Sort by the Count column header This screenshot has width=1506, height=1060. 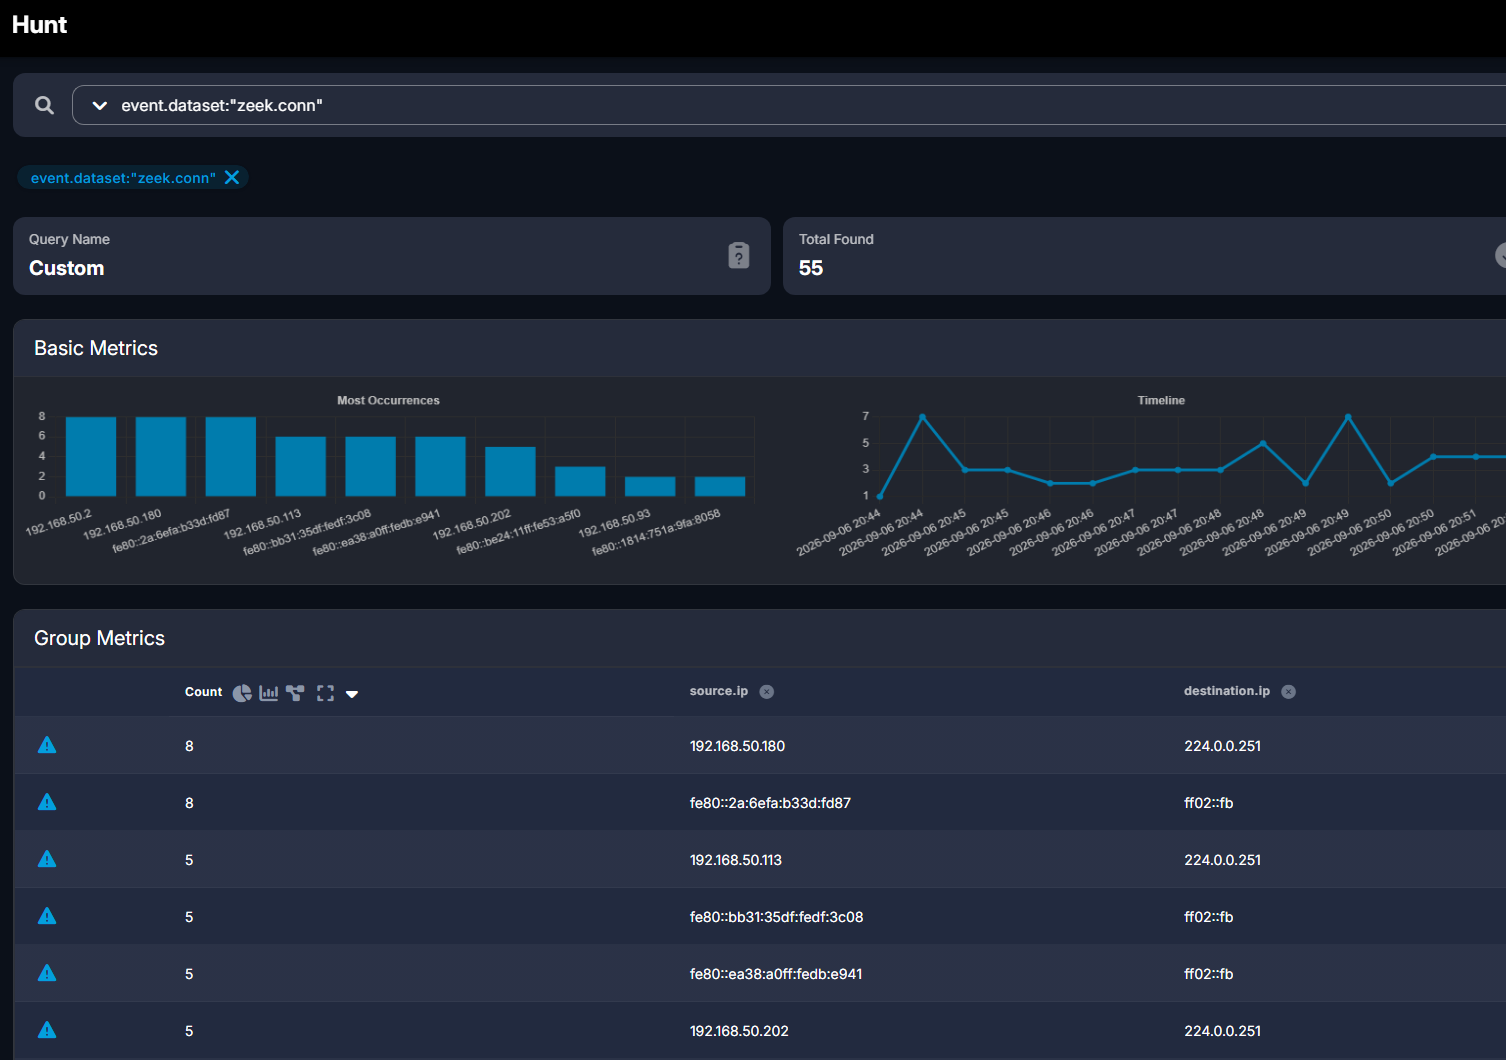click(203, 692)
